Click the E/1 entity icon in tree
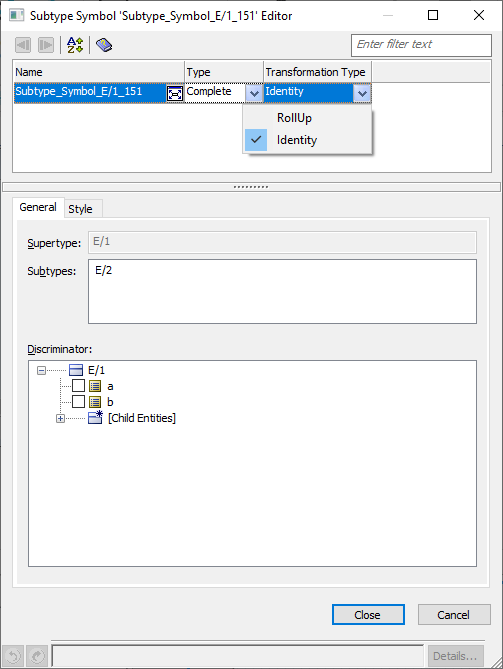The height and width of the screenshot is (669, 503). [76, 370]
